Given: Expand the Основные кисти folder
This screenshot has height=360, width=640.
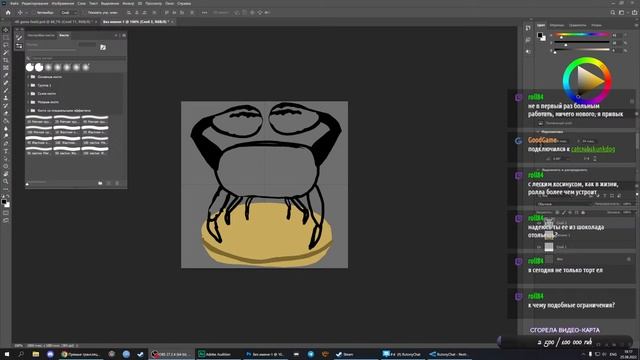Looking at the screenshot, I should tap(28, 77).
